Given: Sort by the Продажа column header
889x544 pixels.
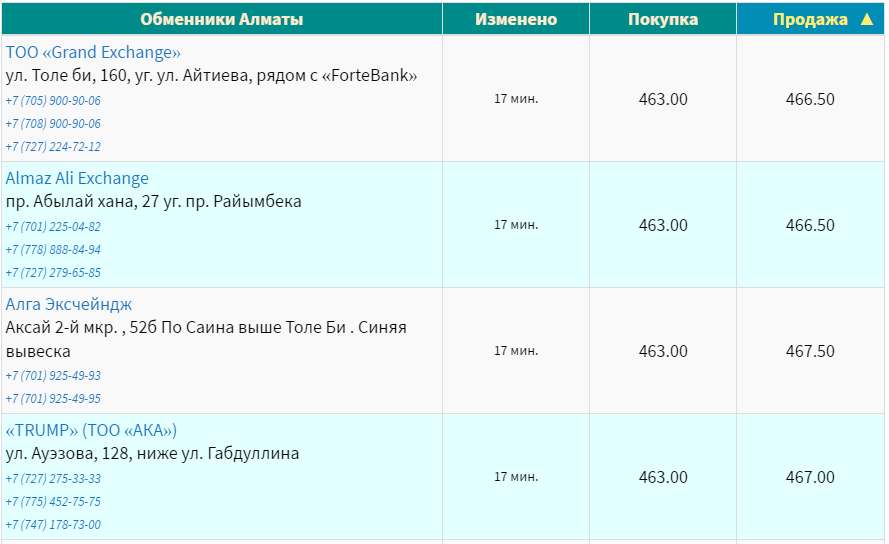Looking at the screenshot, I should (810, 19).
